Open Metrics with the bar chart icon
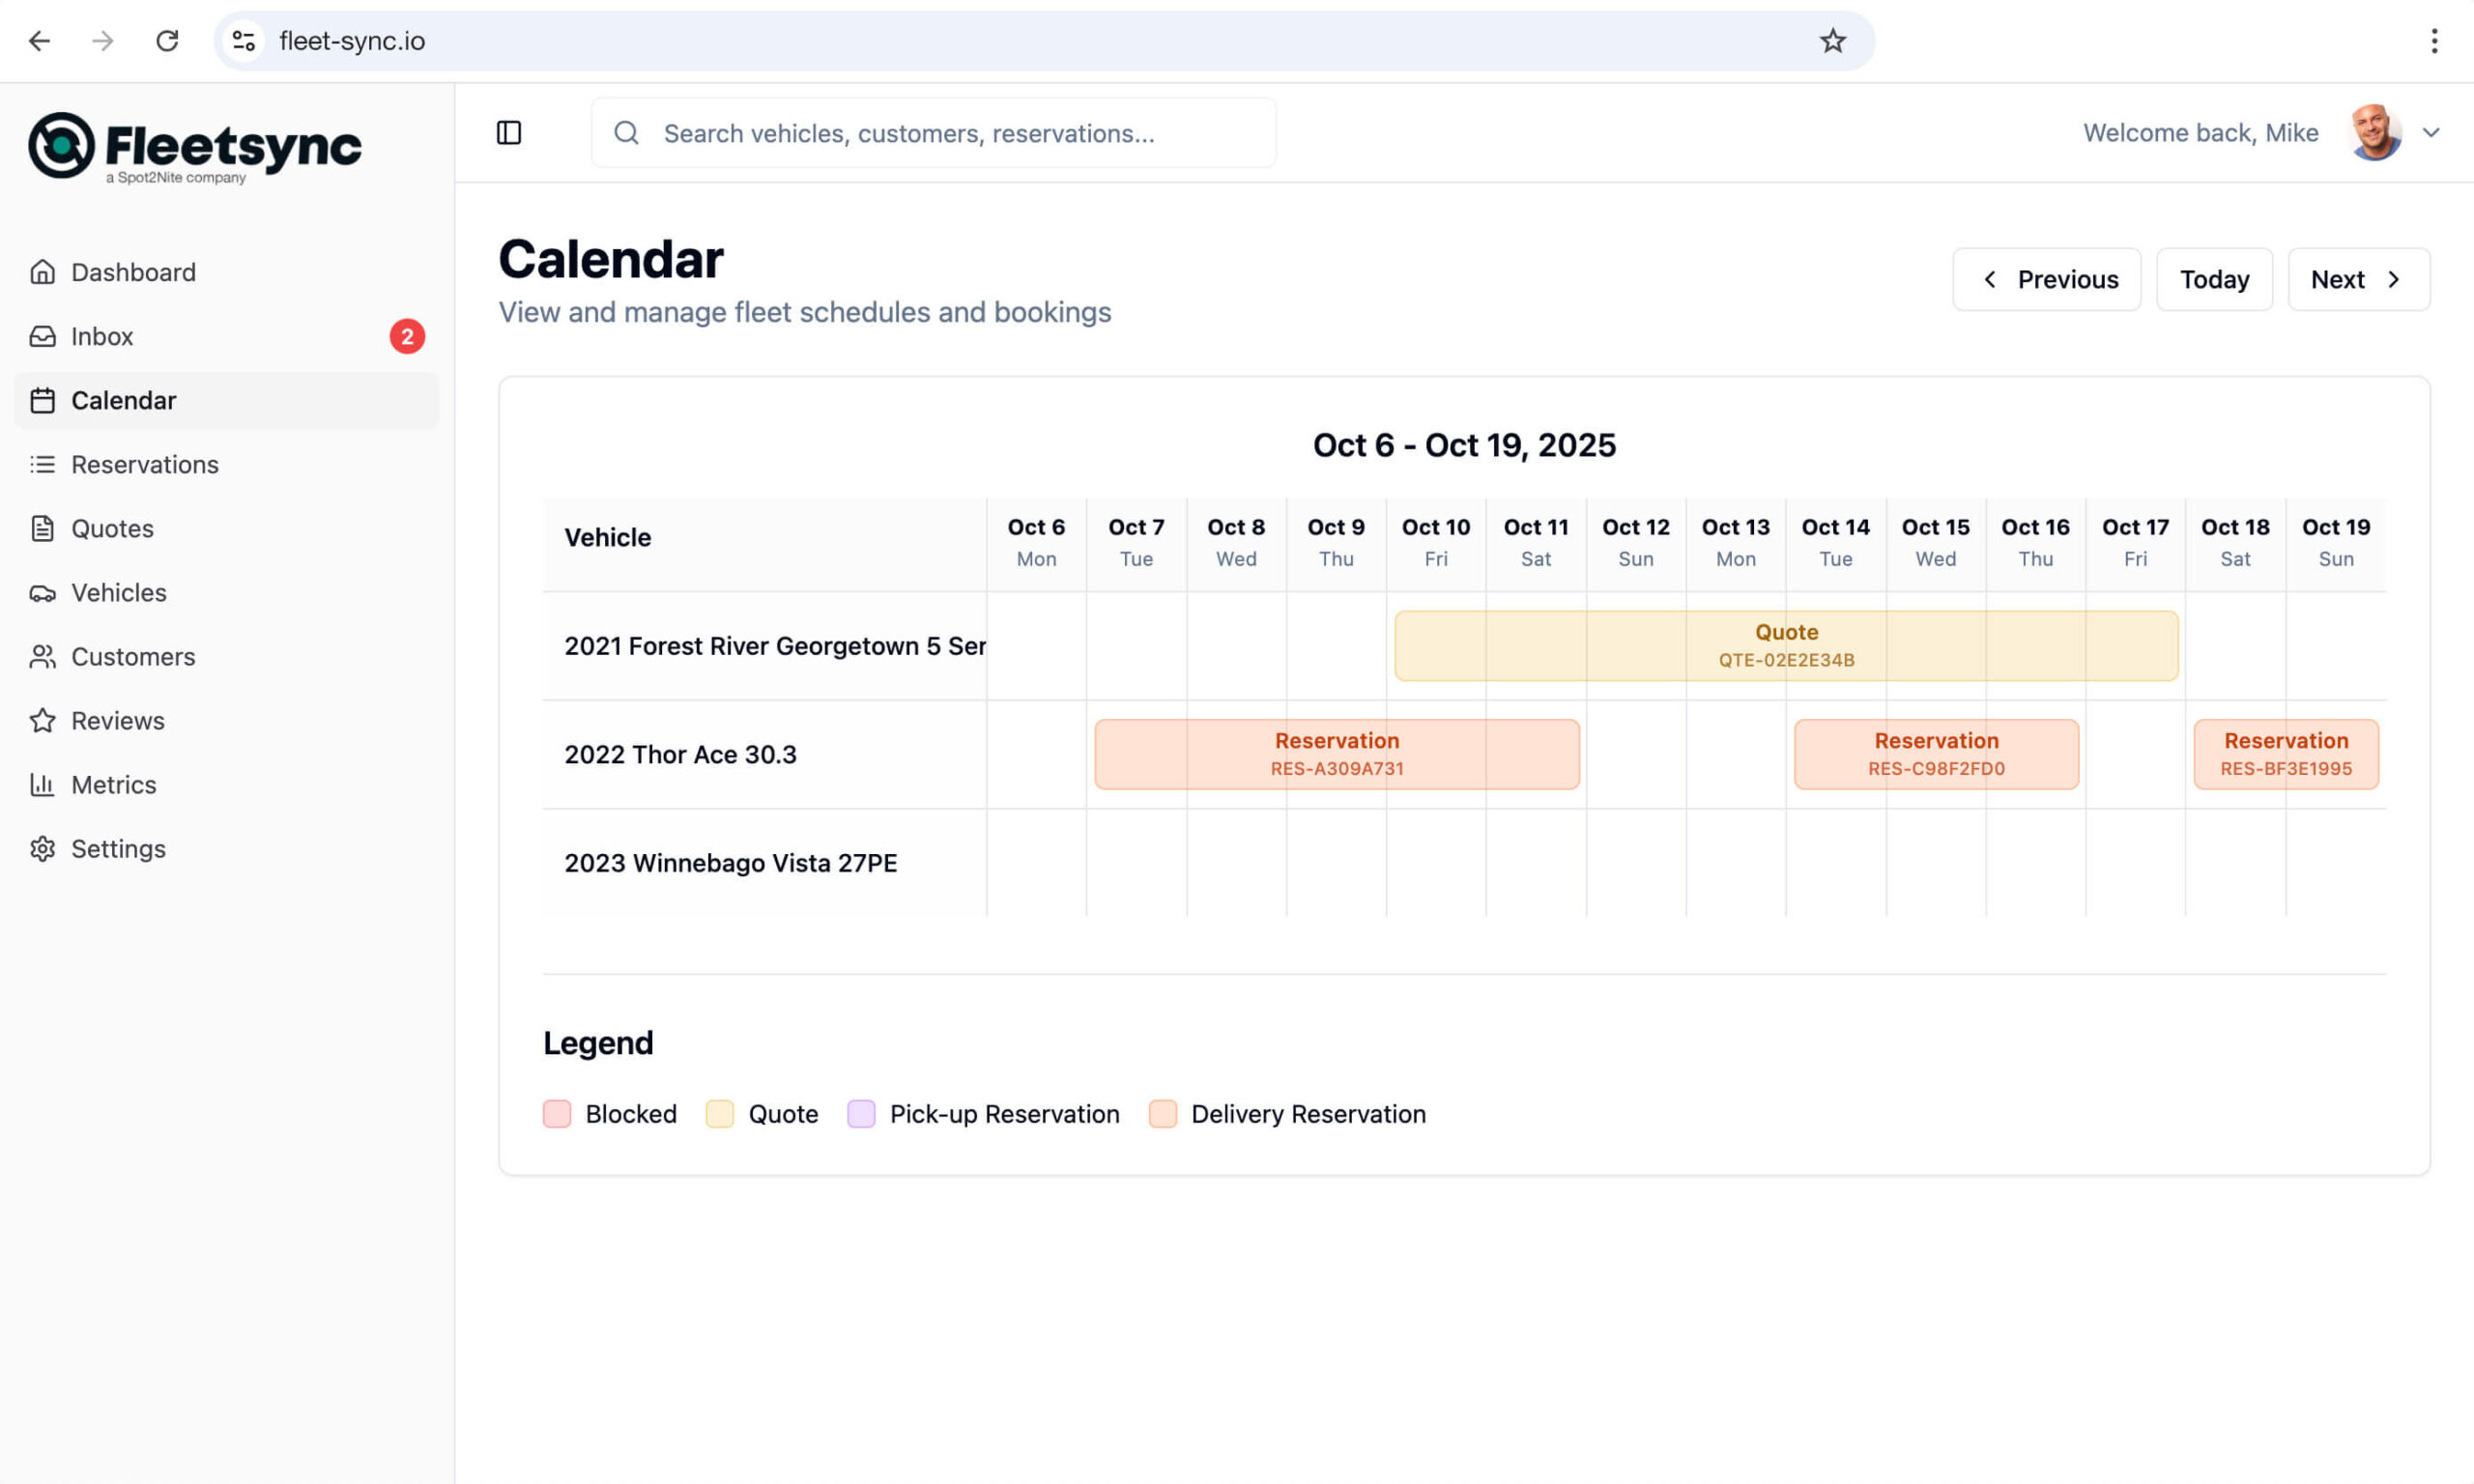The height and width of the screenshot is (1484, 2474). click(x=43, y=784)
